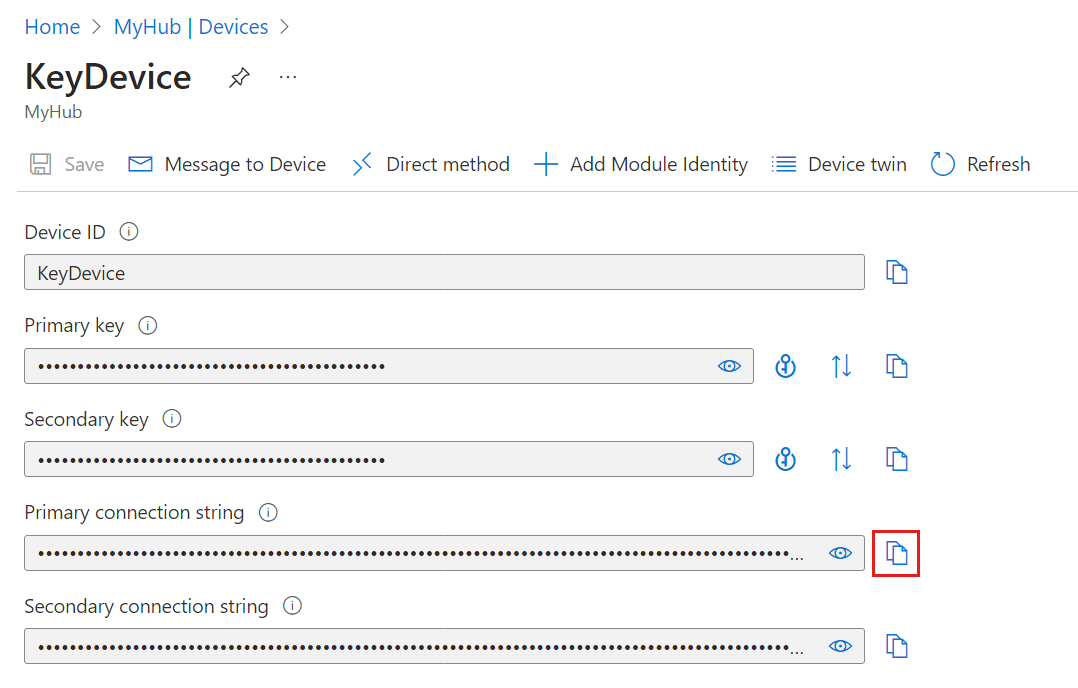Open Secondary key info tooltip
The width and height of the screenshot is (1078, 688).
click(171, 419)
